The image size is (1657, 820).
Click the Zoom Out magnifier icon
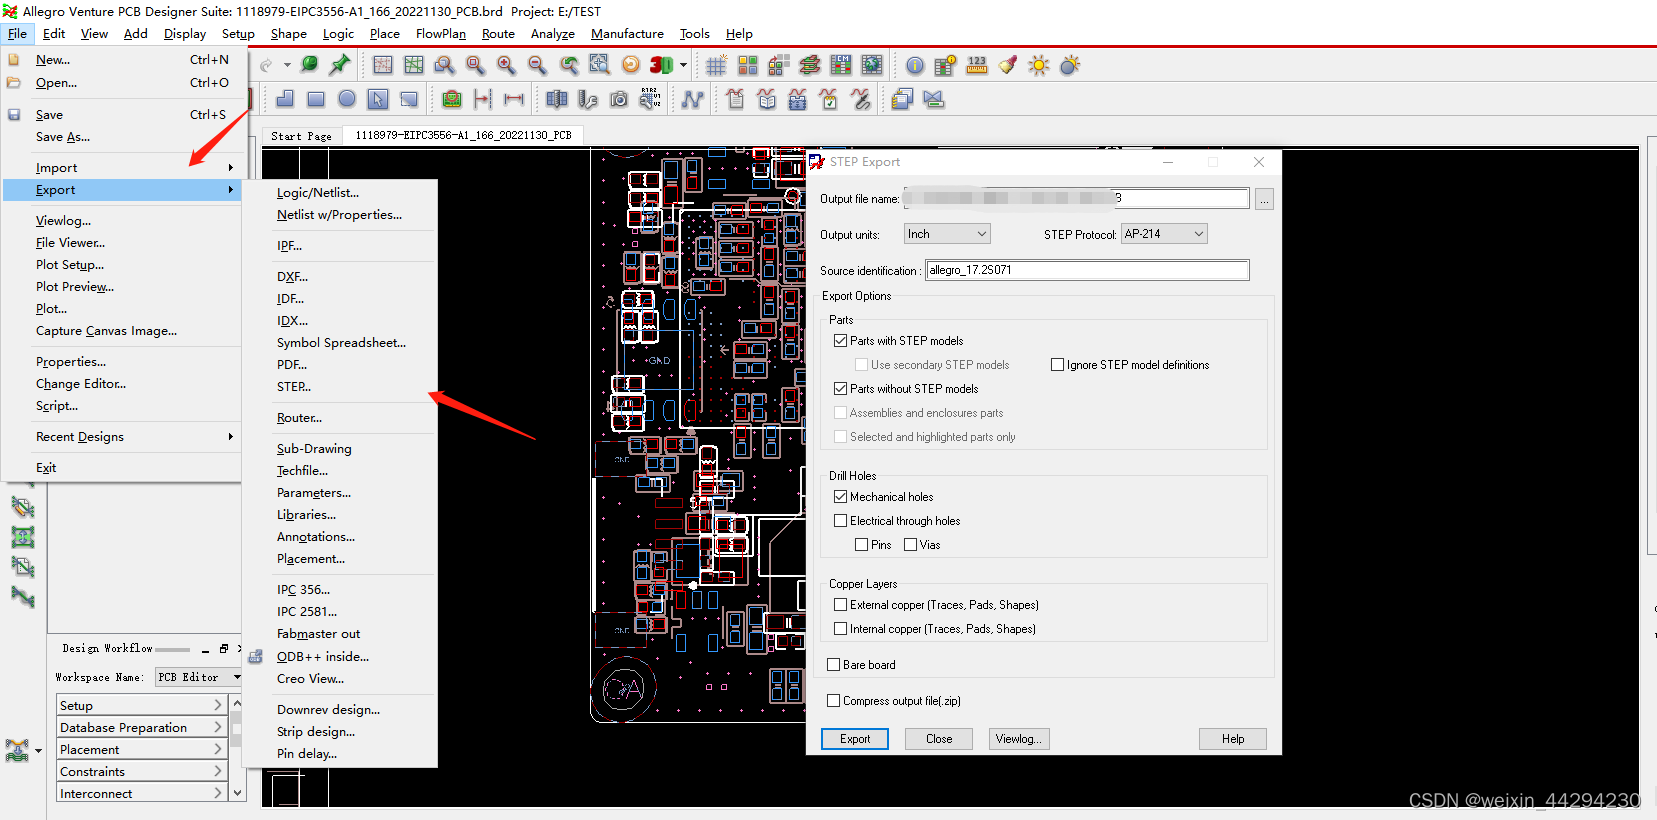click(x=538, y=65)
